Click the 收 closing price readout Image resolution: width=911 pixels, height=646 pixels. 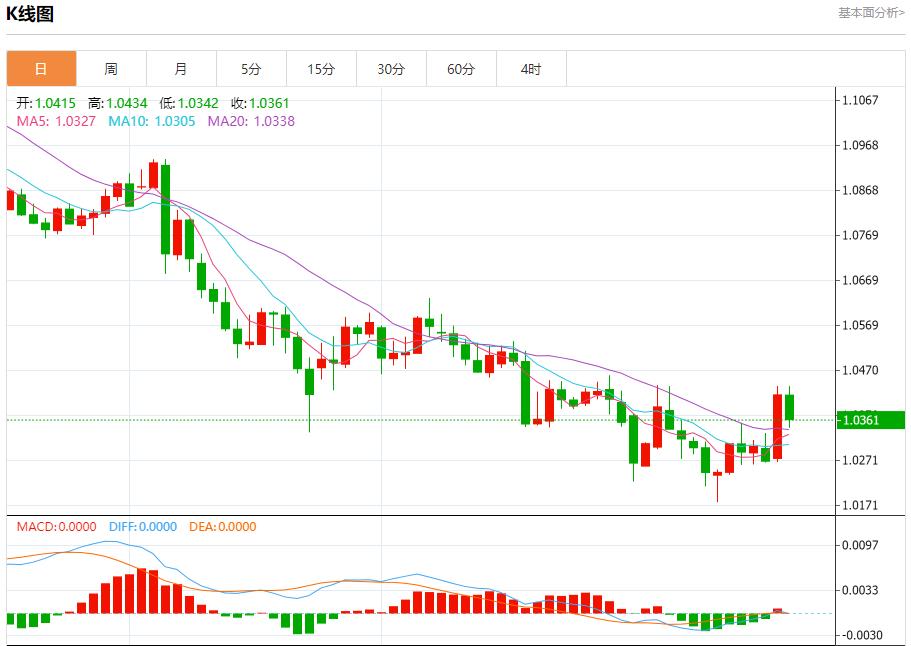click(261, 103)
